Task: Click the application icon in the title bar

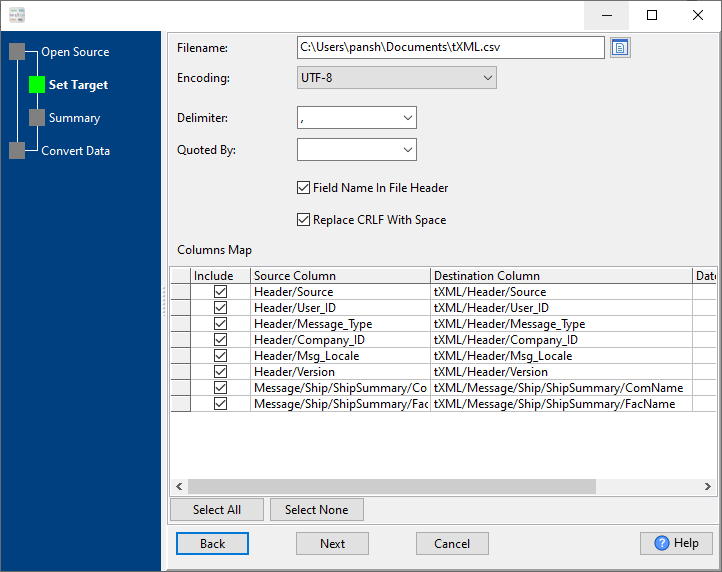Action: pos(16,15)
